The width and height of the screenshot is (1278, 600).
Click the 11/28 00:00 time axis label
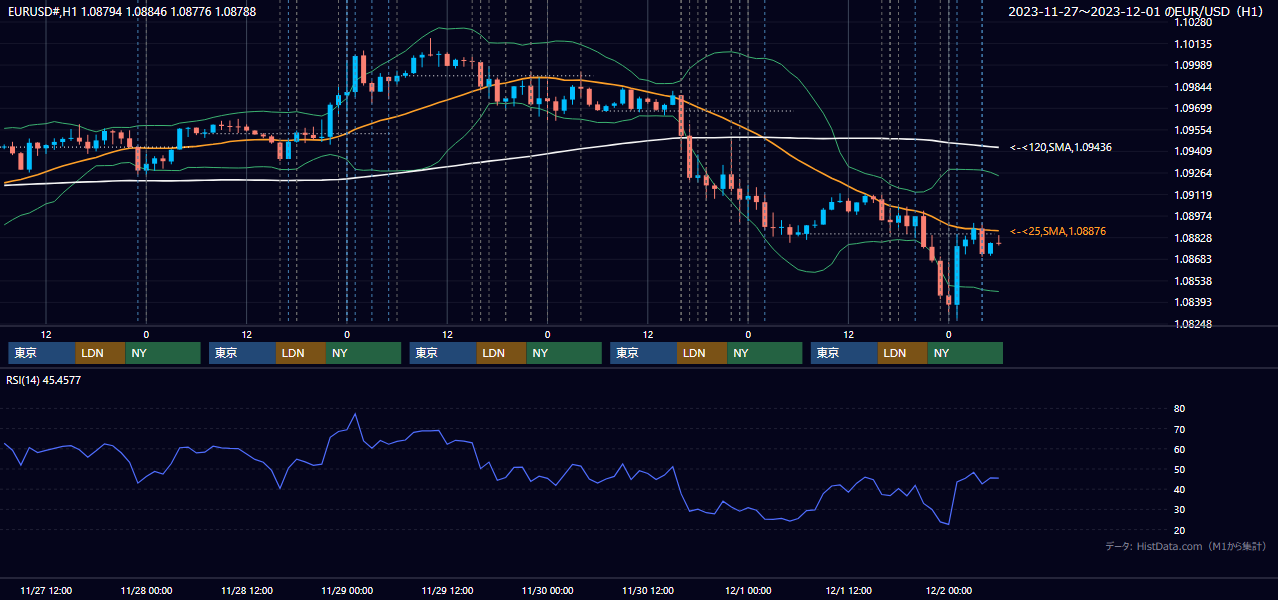pos(146,591)
